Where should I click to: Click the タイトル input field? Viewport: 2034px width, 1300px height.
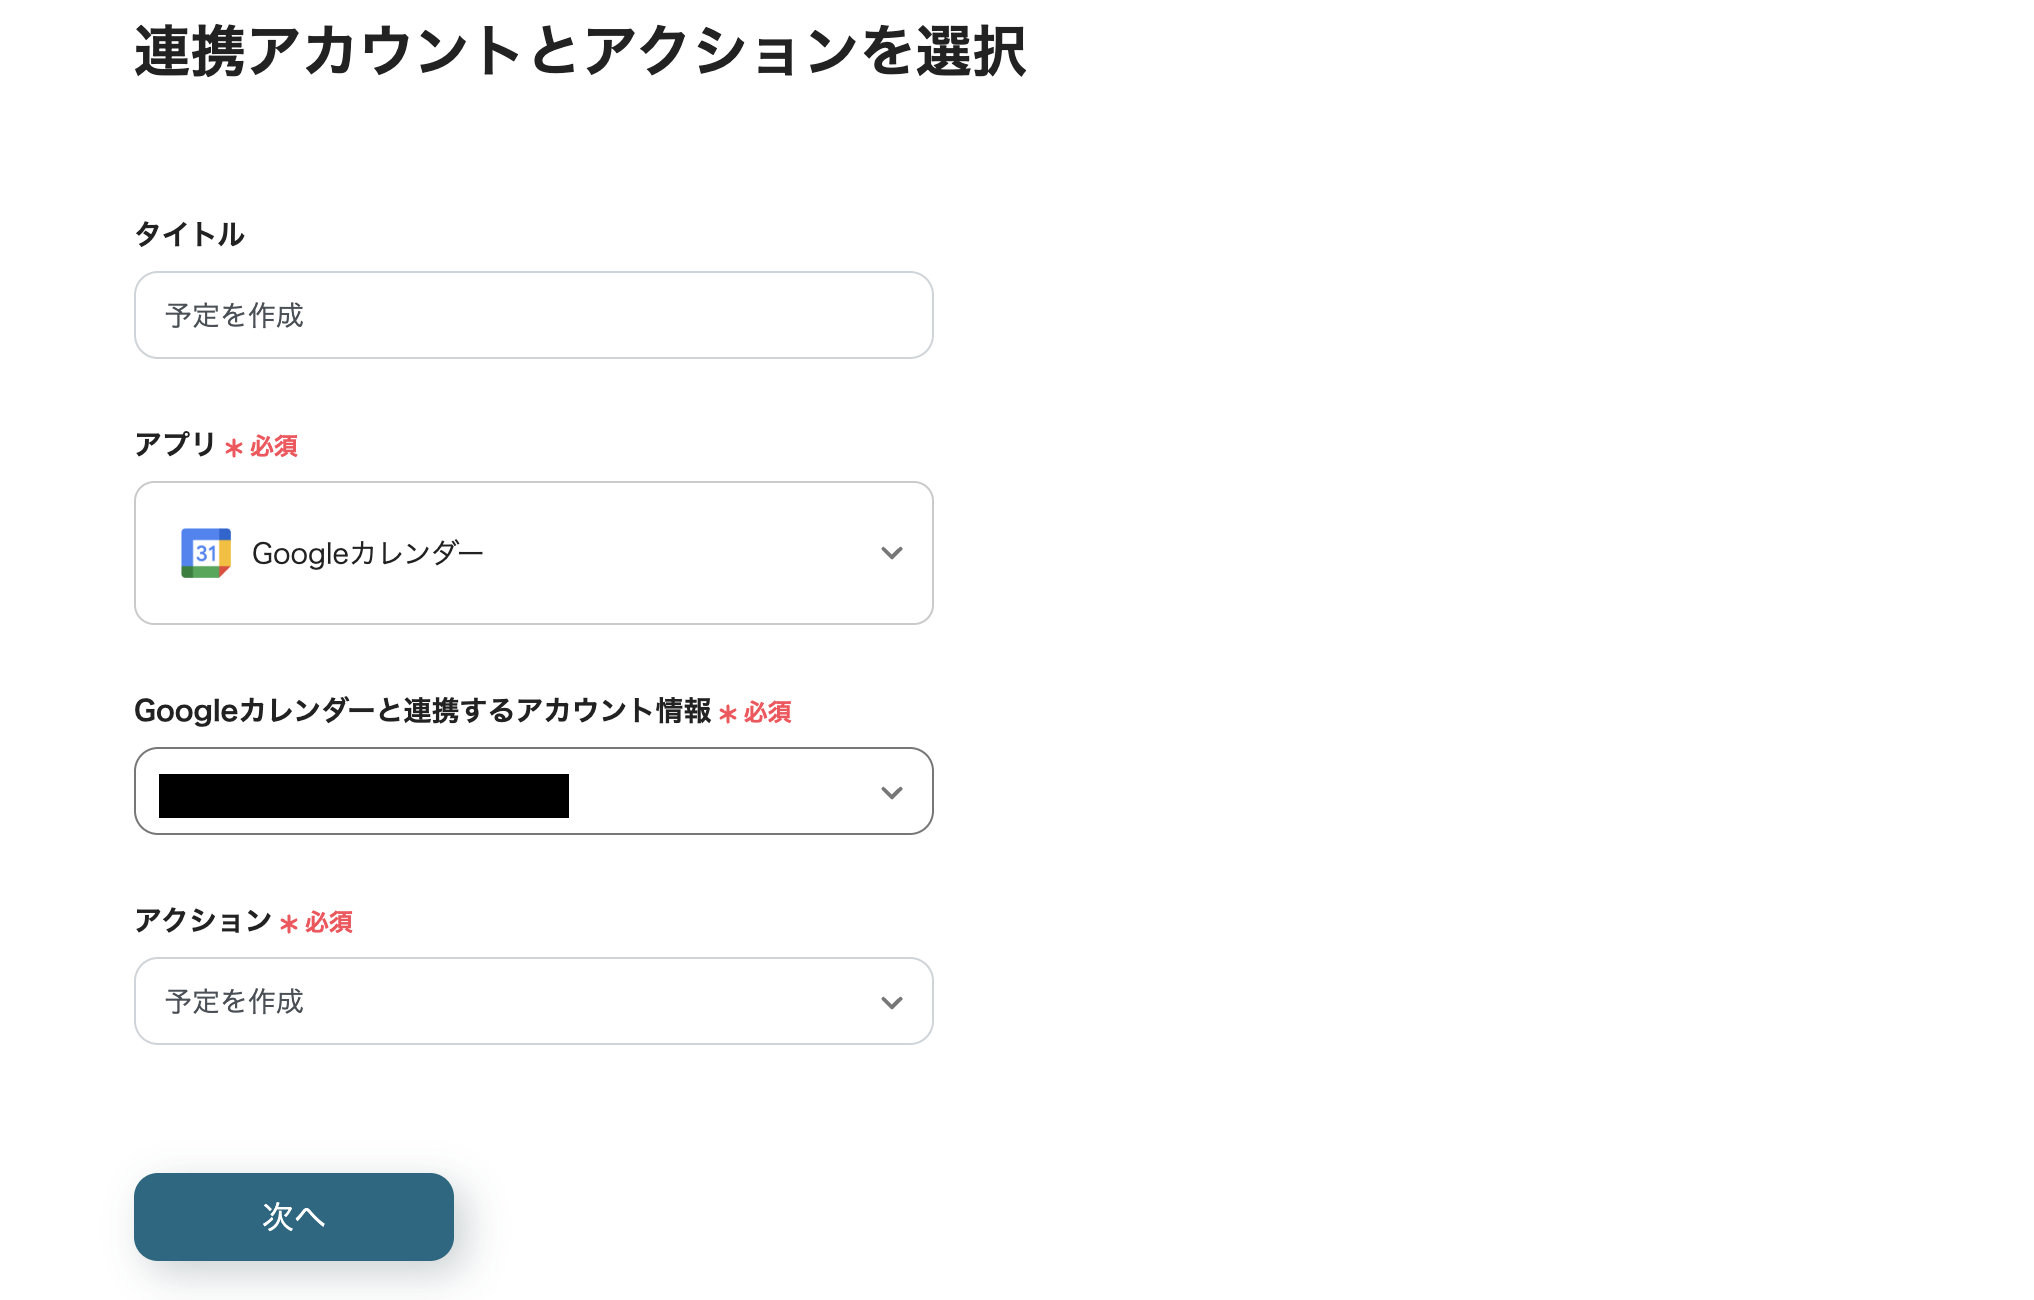(x=533, y=315)
